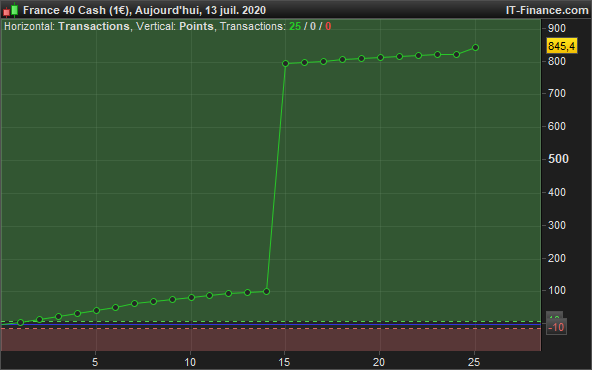Image resolution: width=592 pixels, height=370 pixels.
Task: Click the 5 label on the horizontal axis
Action: point(95,362)
